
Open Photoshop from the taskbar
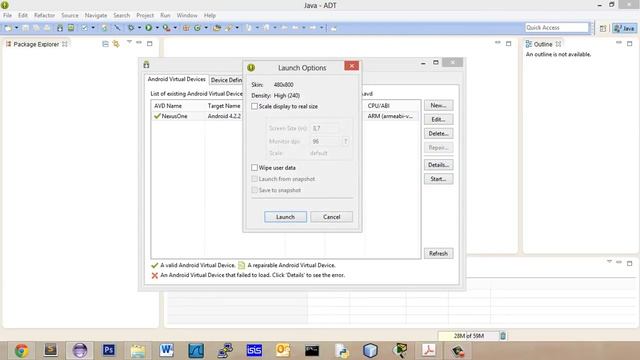pos(109,351)
